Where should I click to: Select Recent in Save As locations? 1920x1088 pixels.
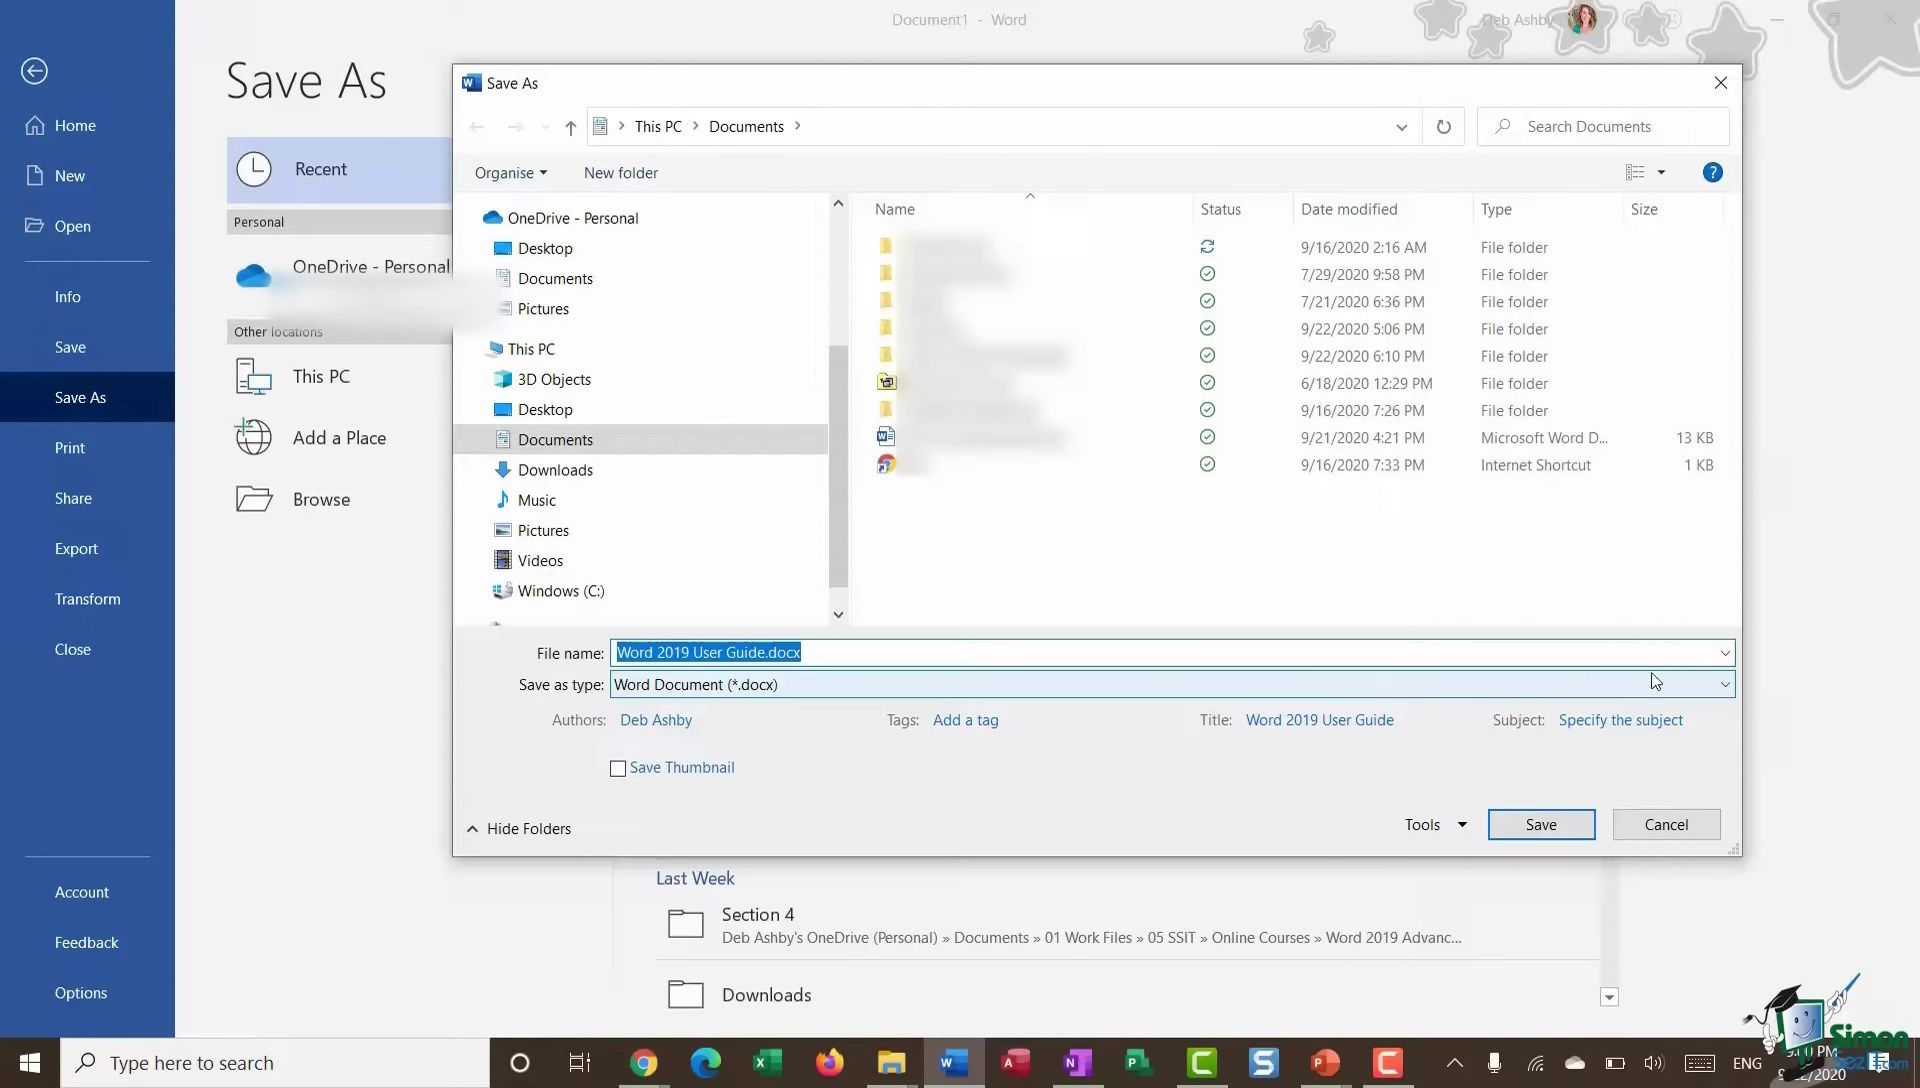tap(340, 170)
